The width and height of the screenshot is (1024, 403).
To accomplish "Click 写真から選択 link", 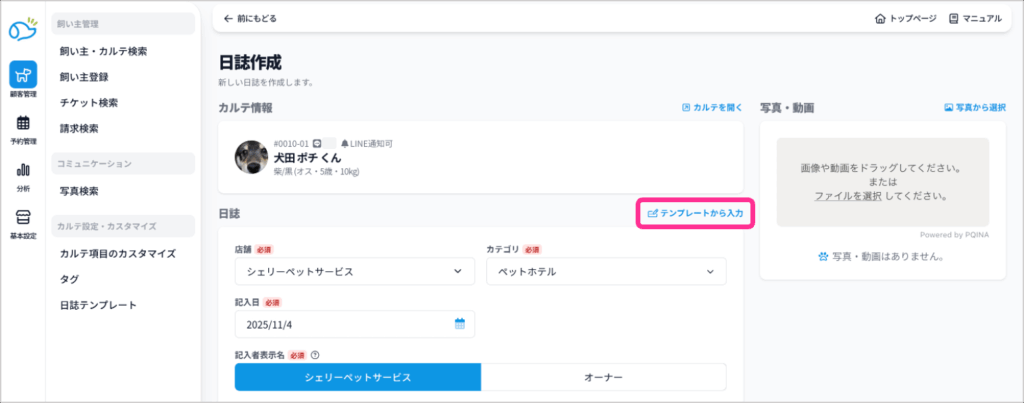I will pos(974,107).
